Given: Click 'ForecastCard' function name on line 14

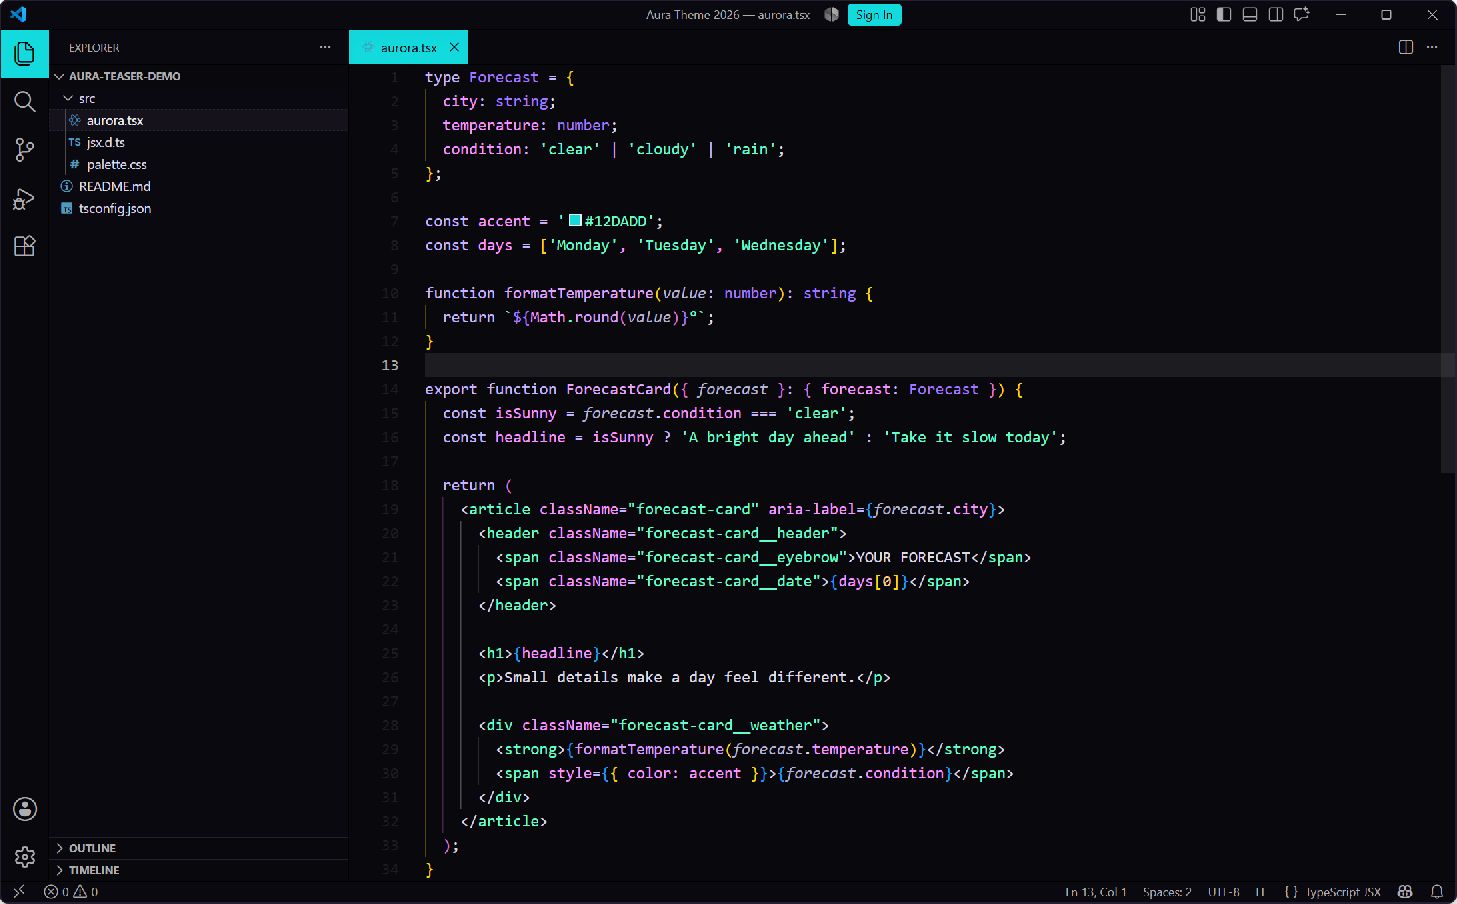Looking at the screenshot, I should coord(619,389).
